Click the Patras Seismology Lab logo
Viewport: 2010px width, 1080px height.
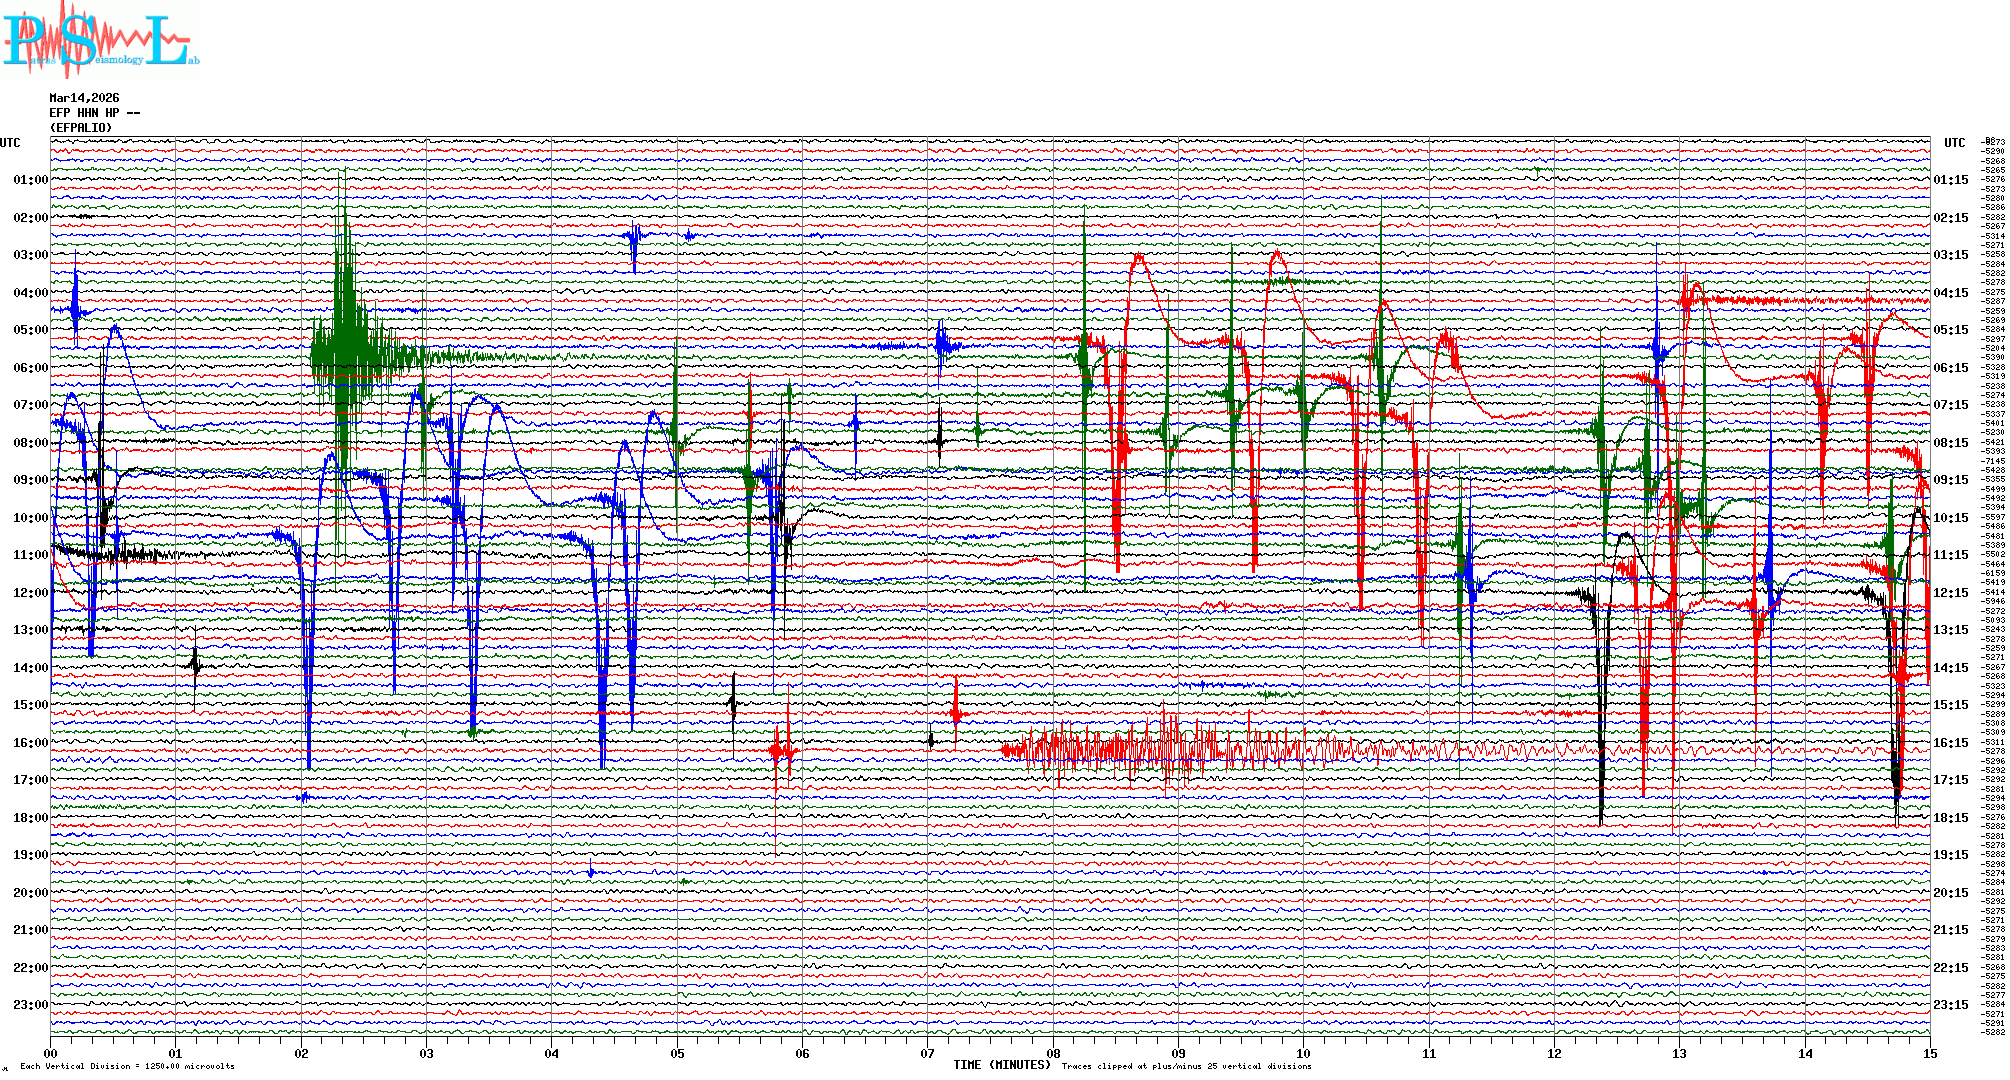pyautogui.click(x=100, y=40)
